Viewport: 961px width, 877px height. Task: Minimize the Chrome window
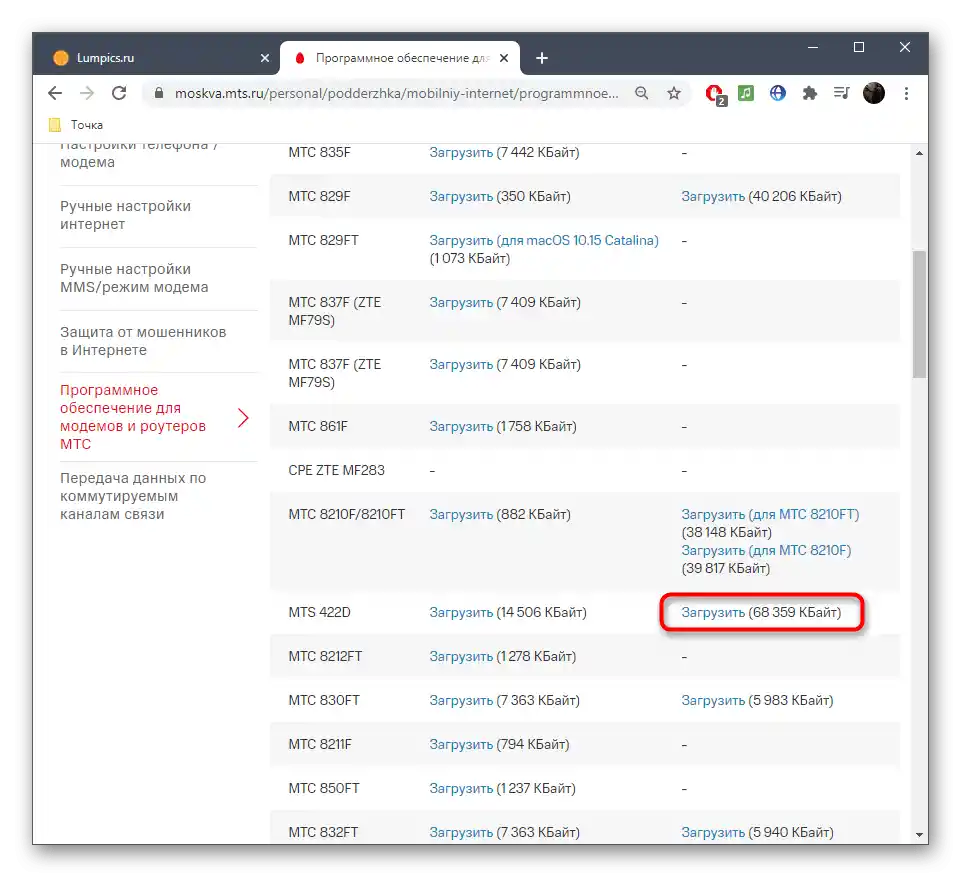tap(813, 47)
